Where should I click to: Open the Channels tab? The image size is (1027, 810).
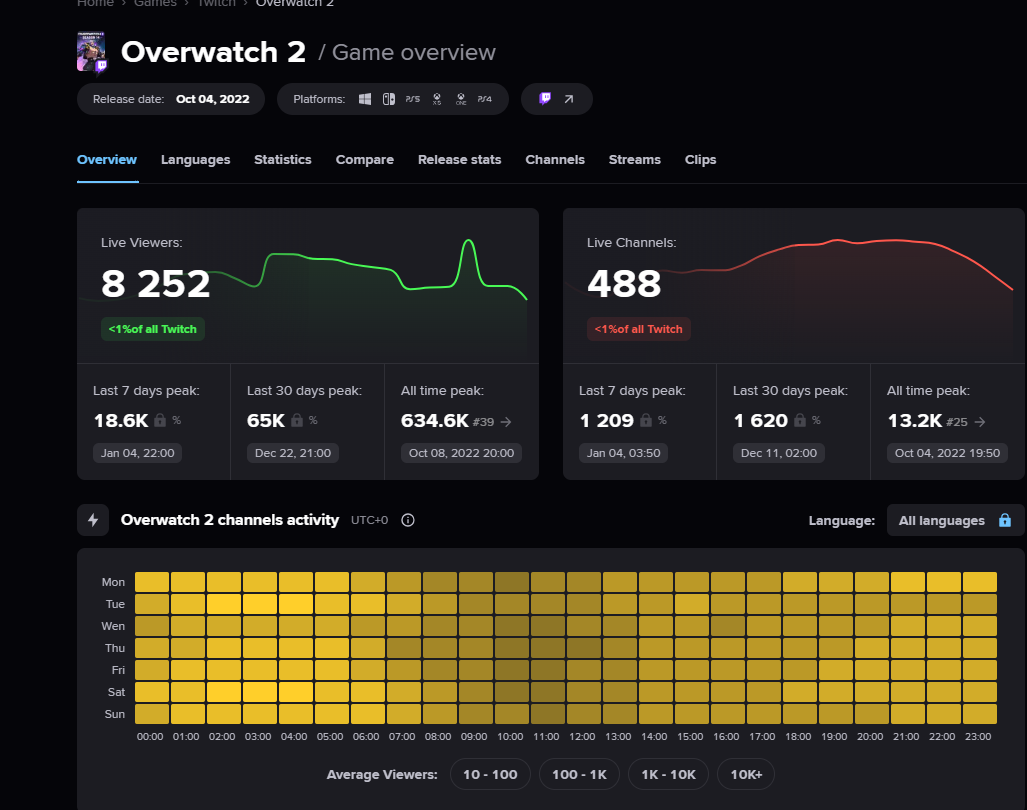tap(555, 160)
